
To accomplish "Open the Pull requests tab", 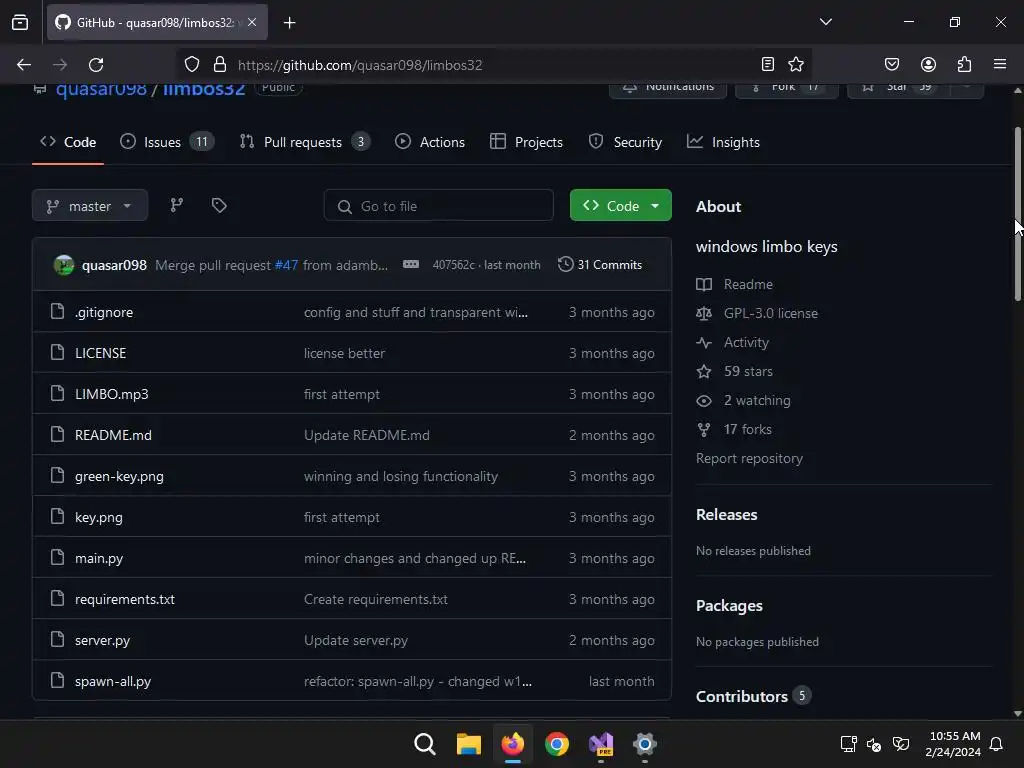I will [x=304, y=142].
